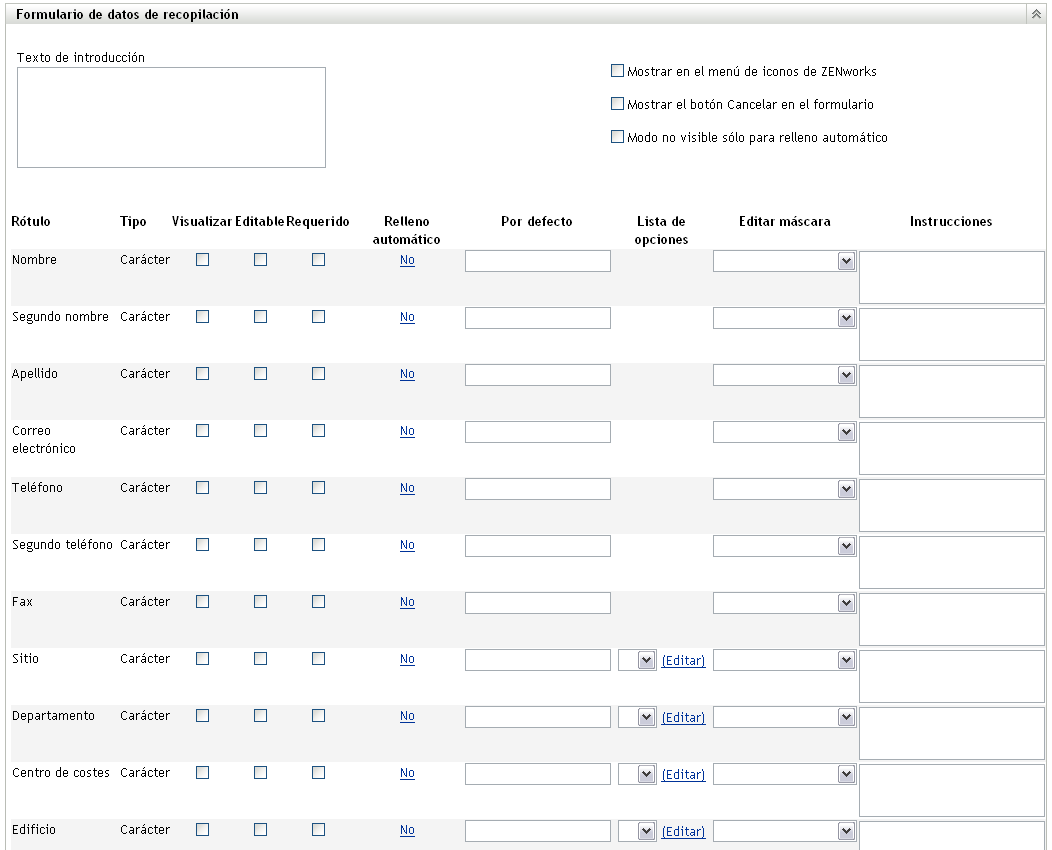
Task: Check Mostrar el botón Cancelar en formulario
Action: click(617, 104)
